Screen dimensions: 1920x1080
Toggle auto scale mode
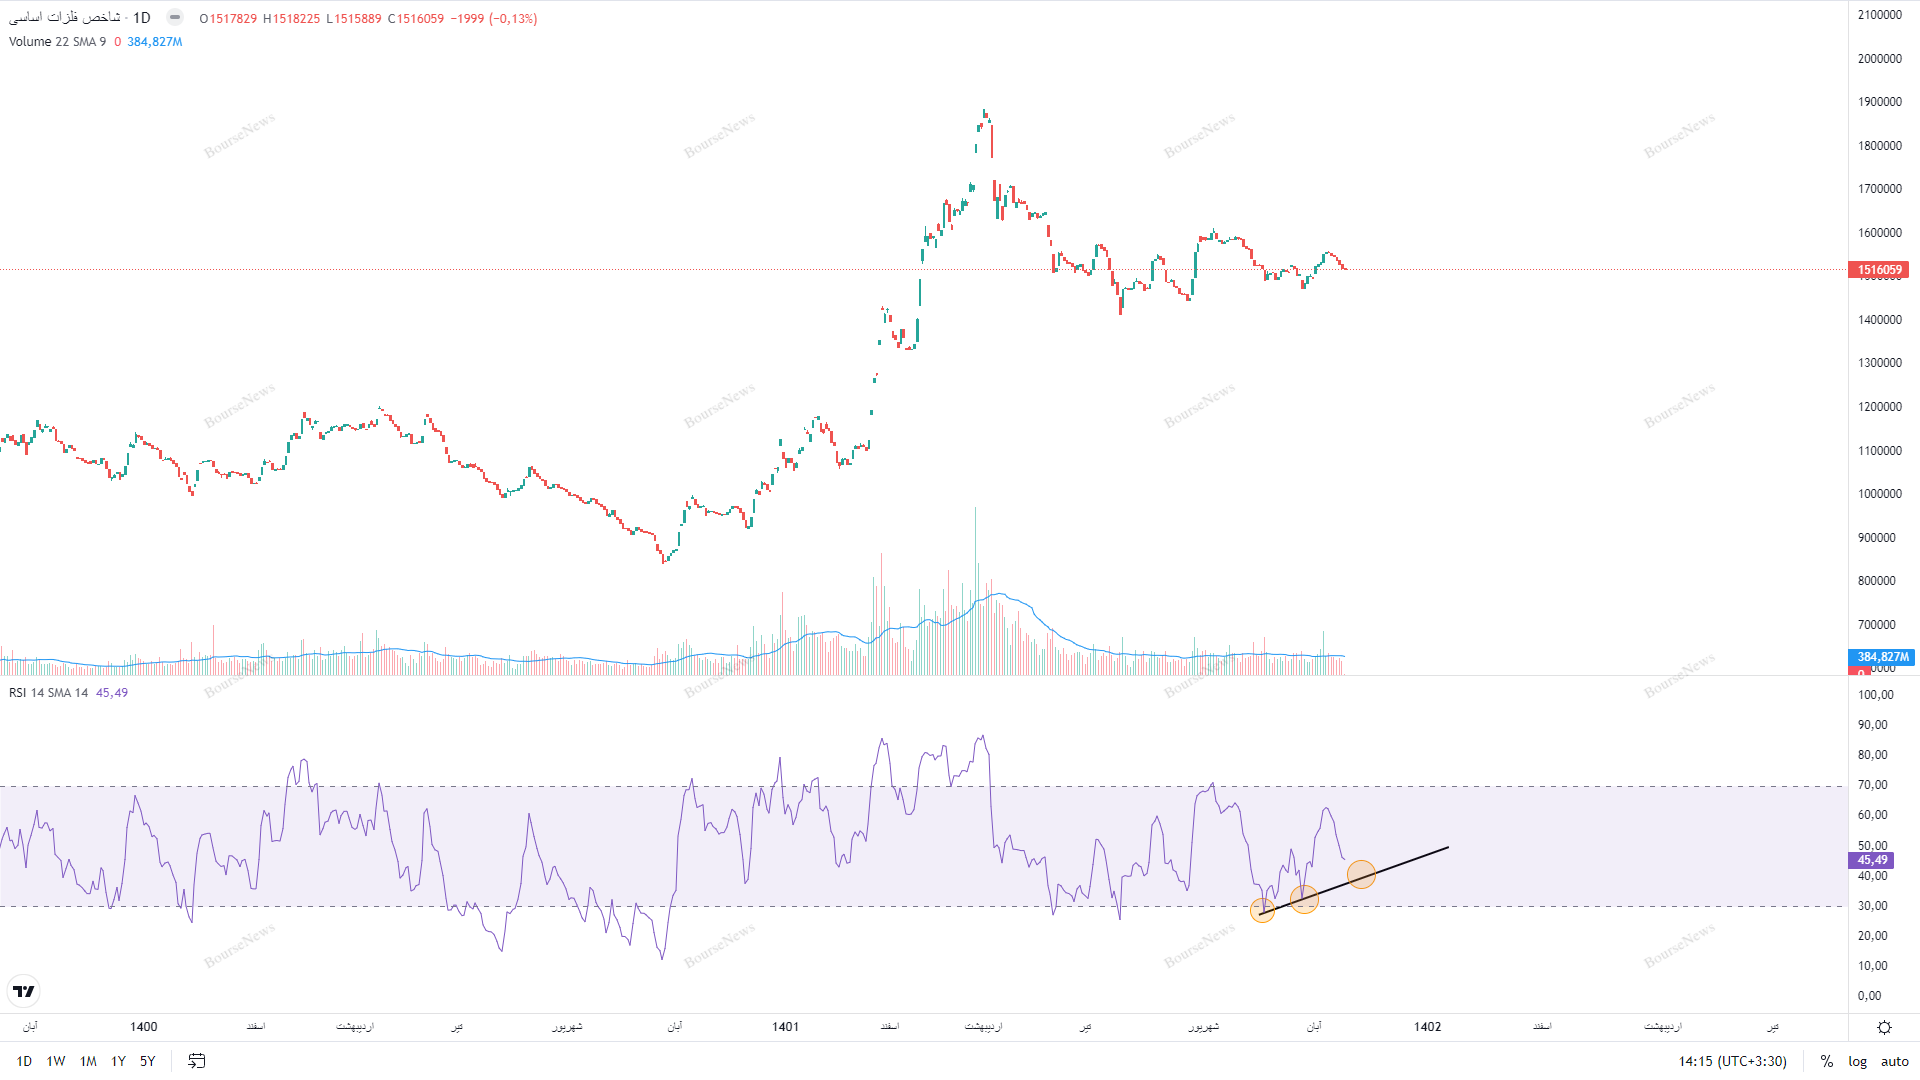click(x=1894, y=1061)
